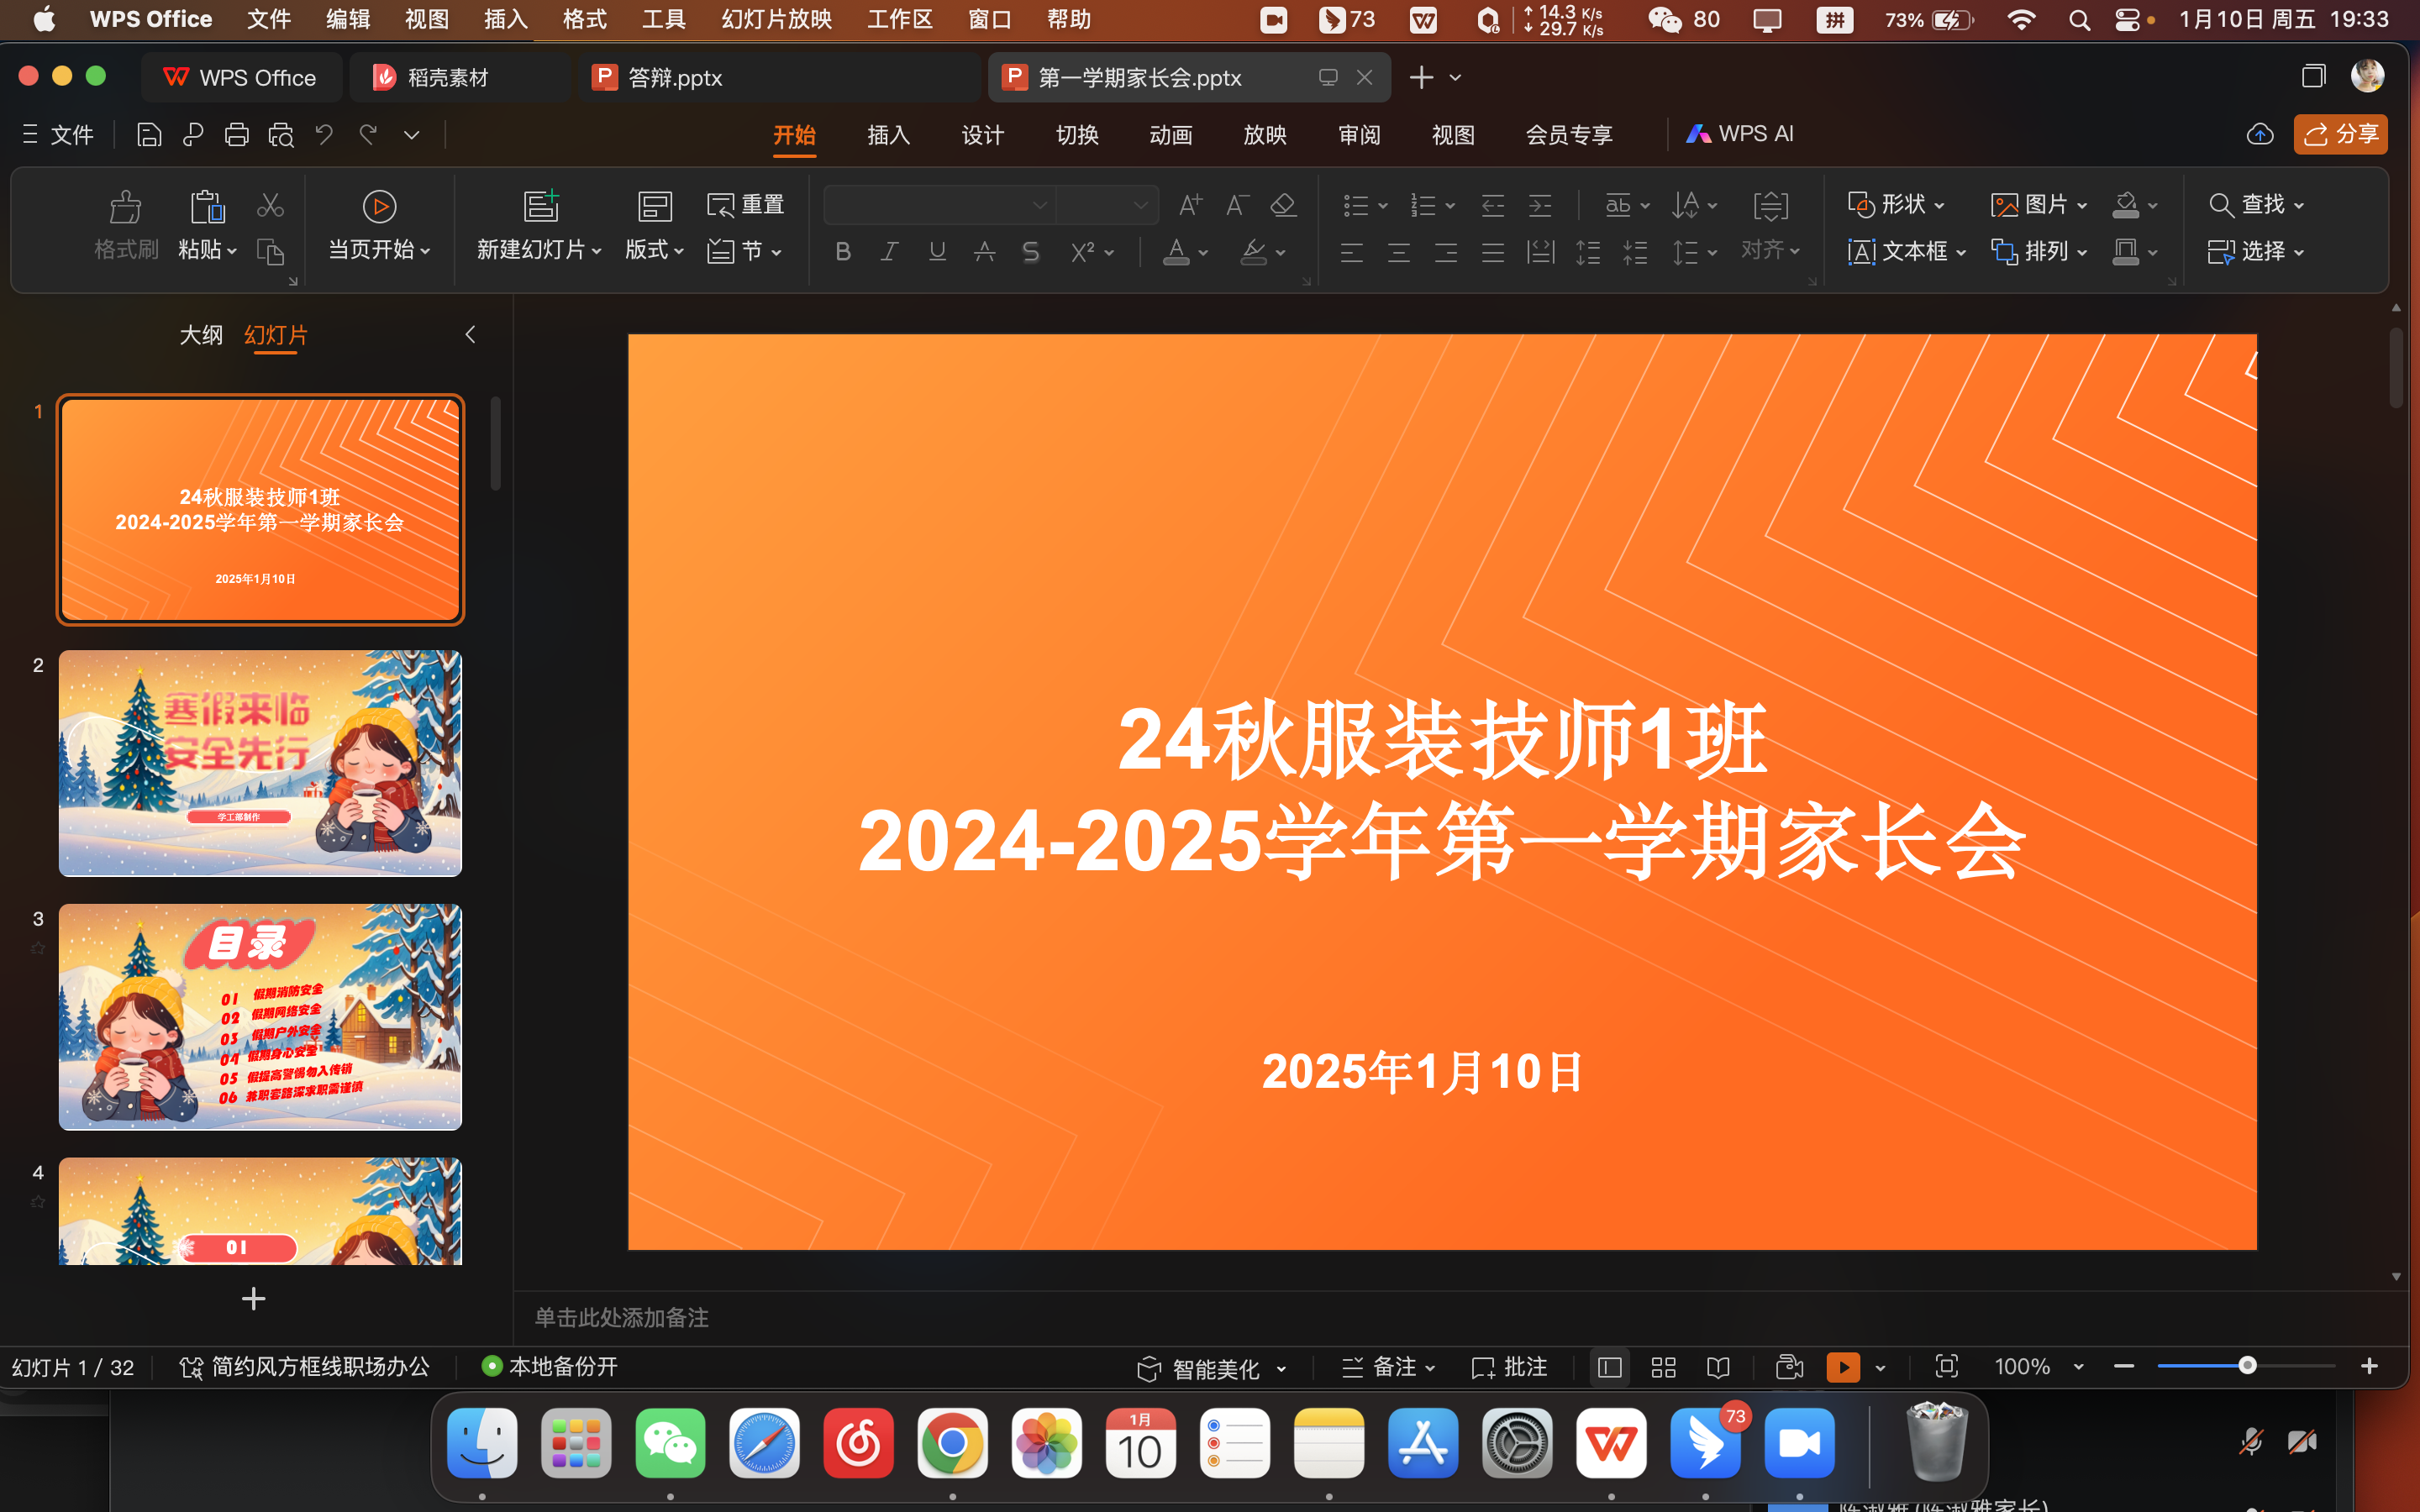Toggle align text right

pos(1446,253)
